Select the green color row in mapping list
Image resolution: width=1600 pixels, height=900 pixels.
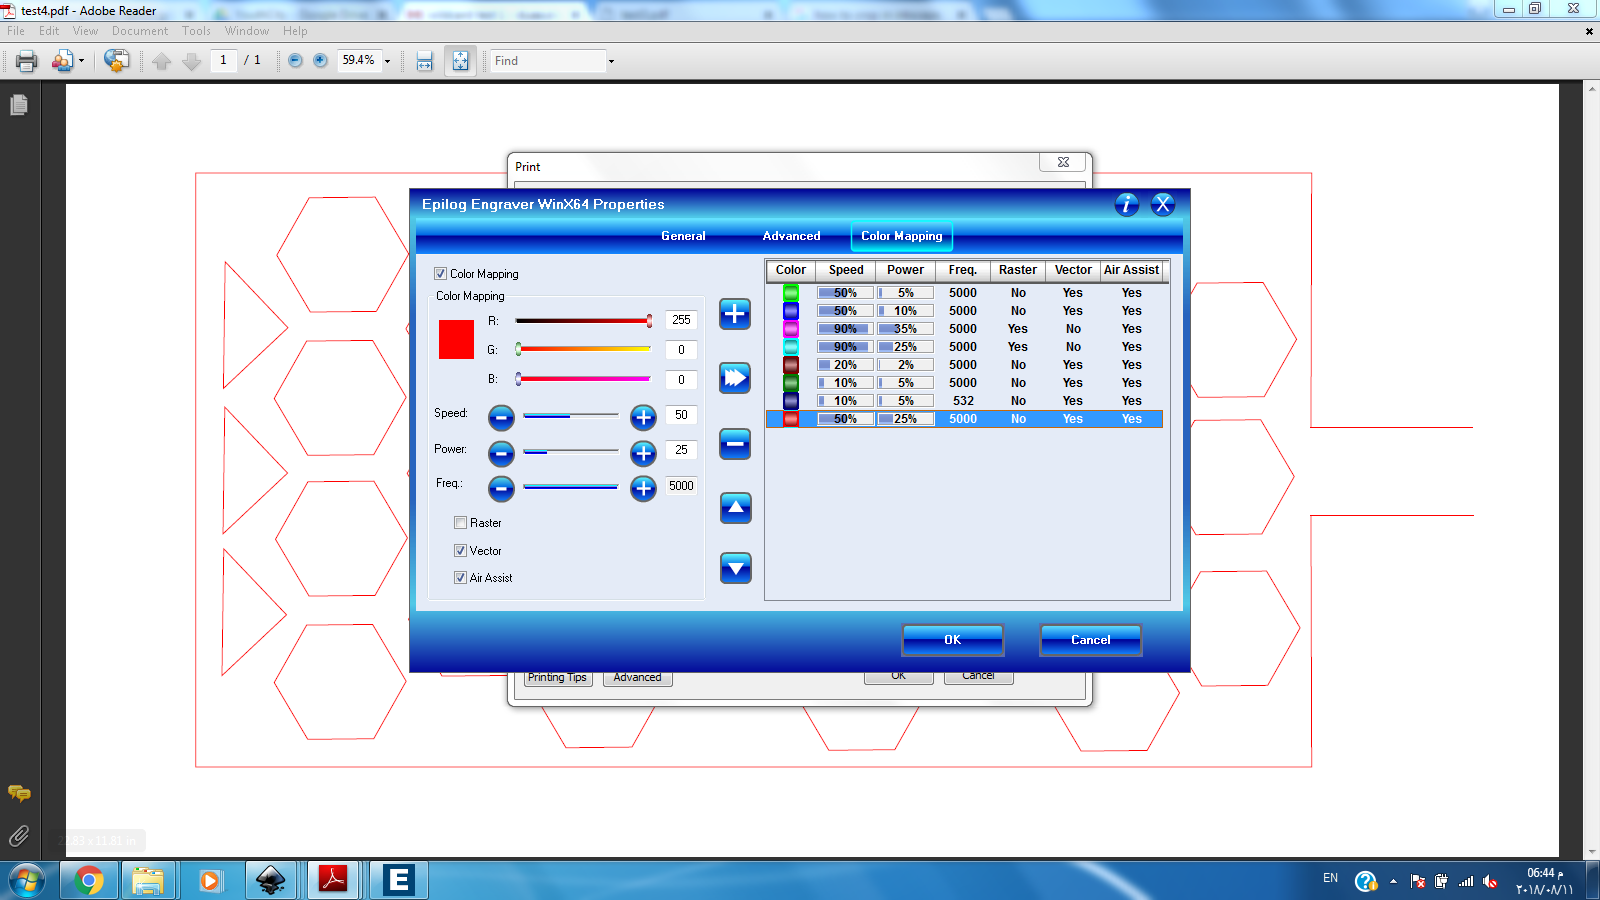coord(964,293)
